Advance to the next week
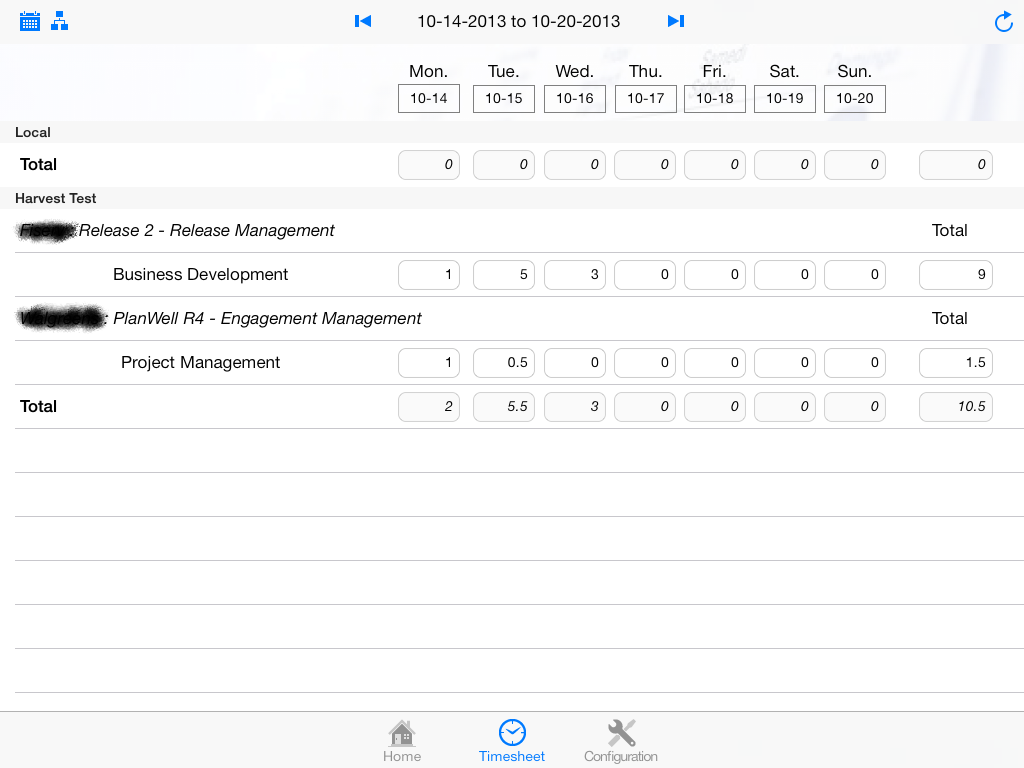The image size is (1024, 768). [x=676, y=21]
